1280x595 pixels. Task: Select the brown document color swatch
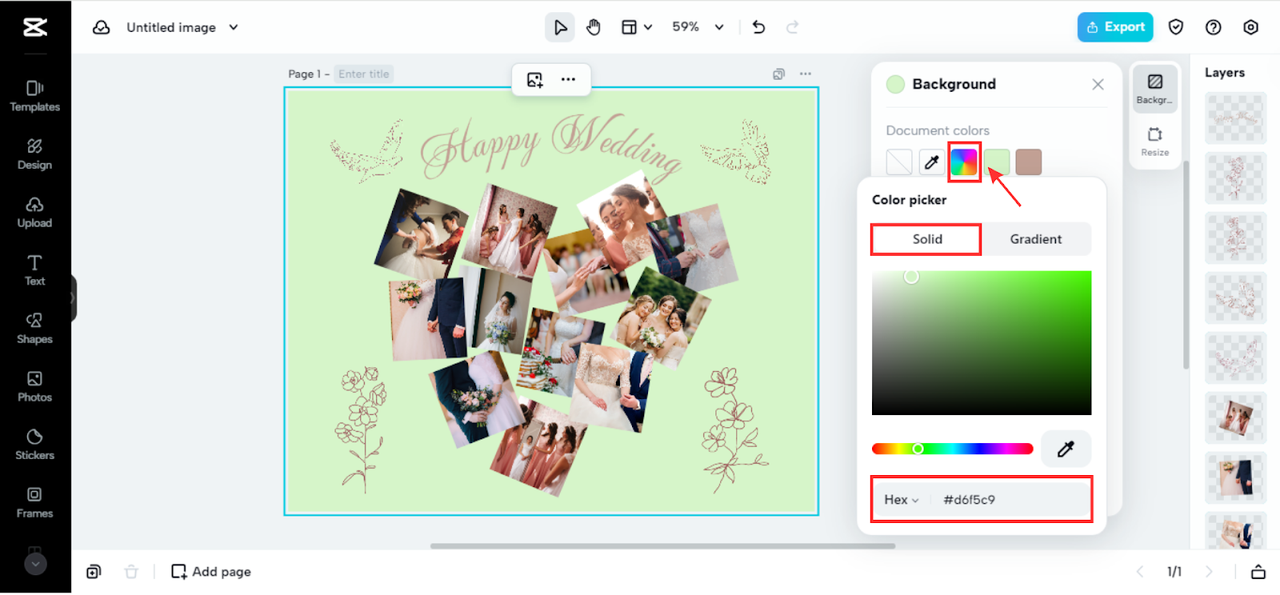pyautogui.click(x=1029, y=162)
